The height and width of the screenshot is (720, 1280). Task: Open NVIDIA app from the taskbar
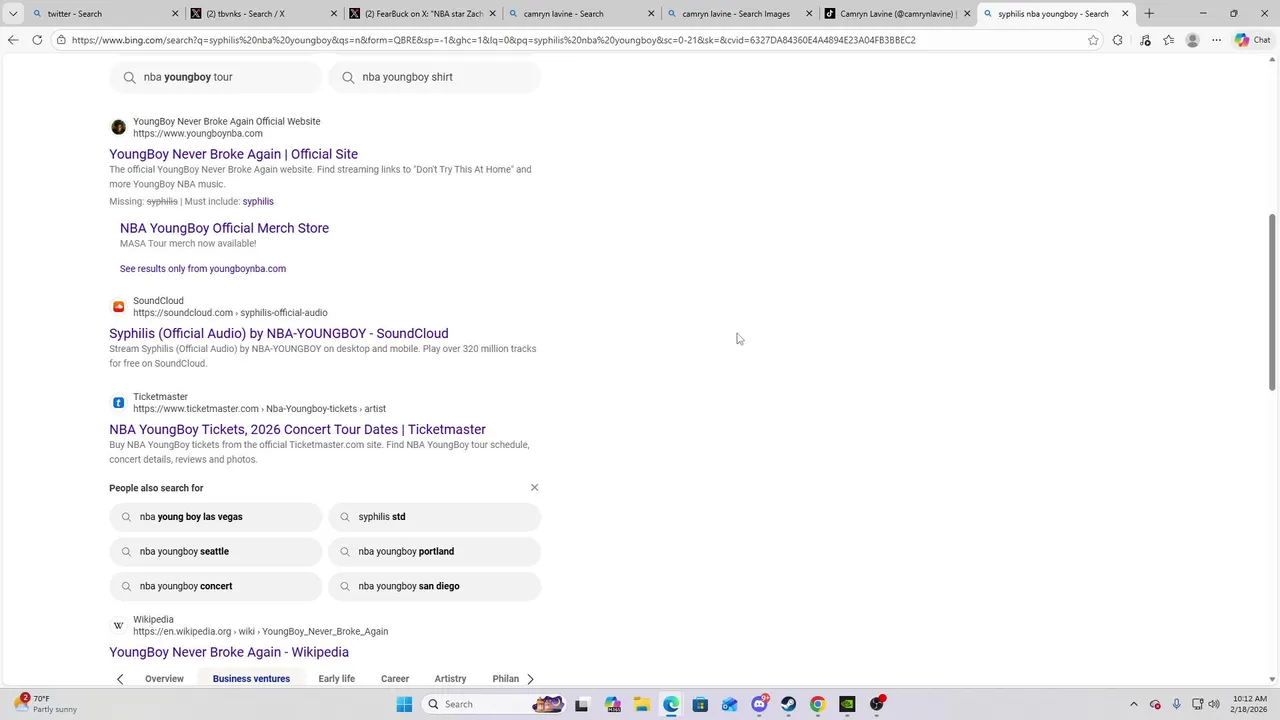(x=847, y=704)
